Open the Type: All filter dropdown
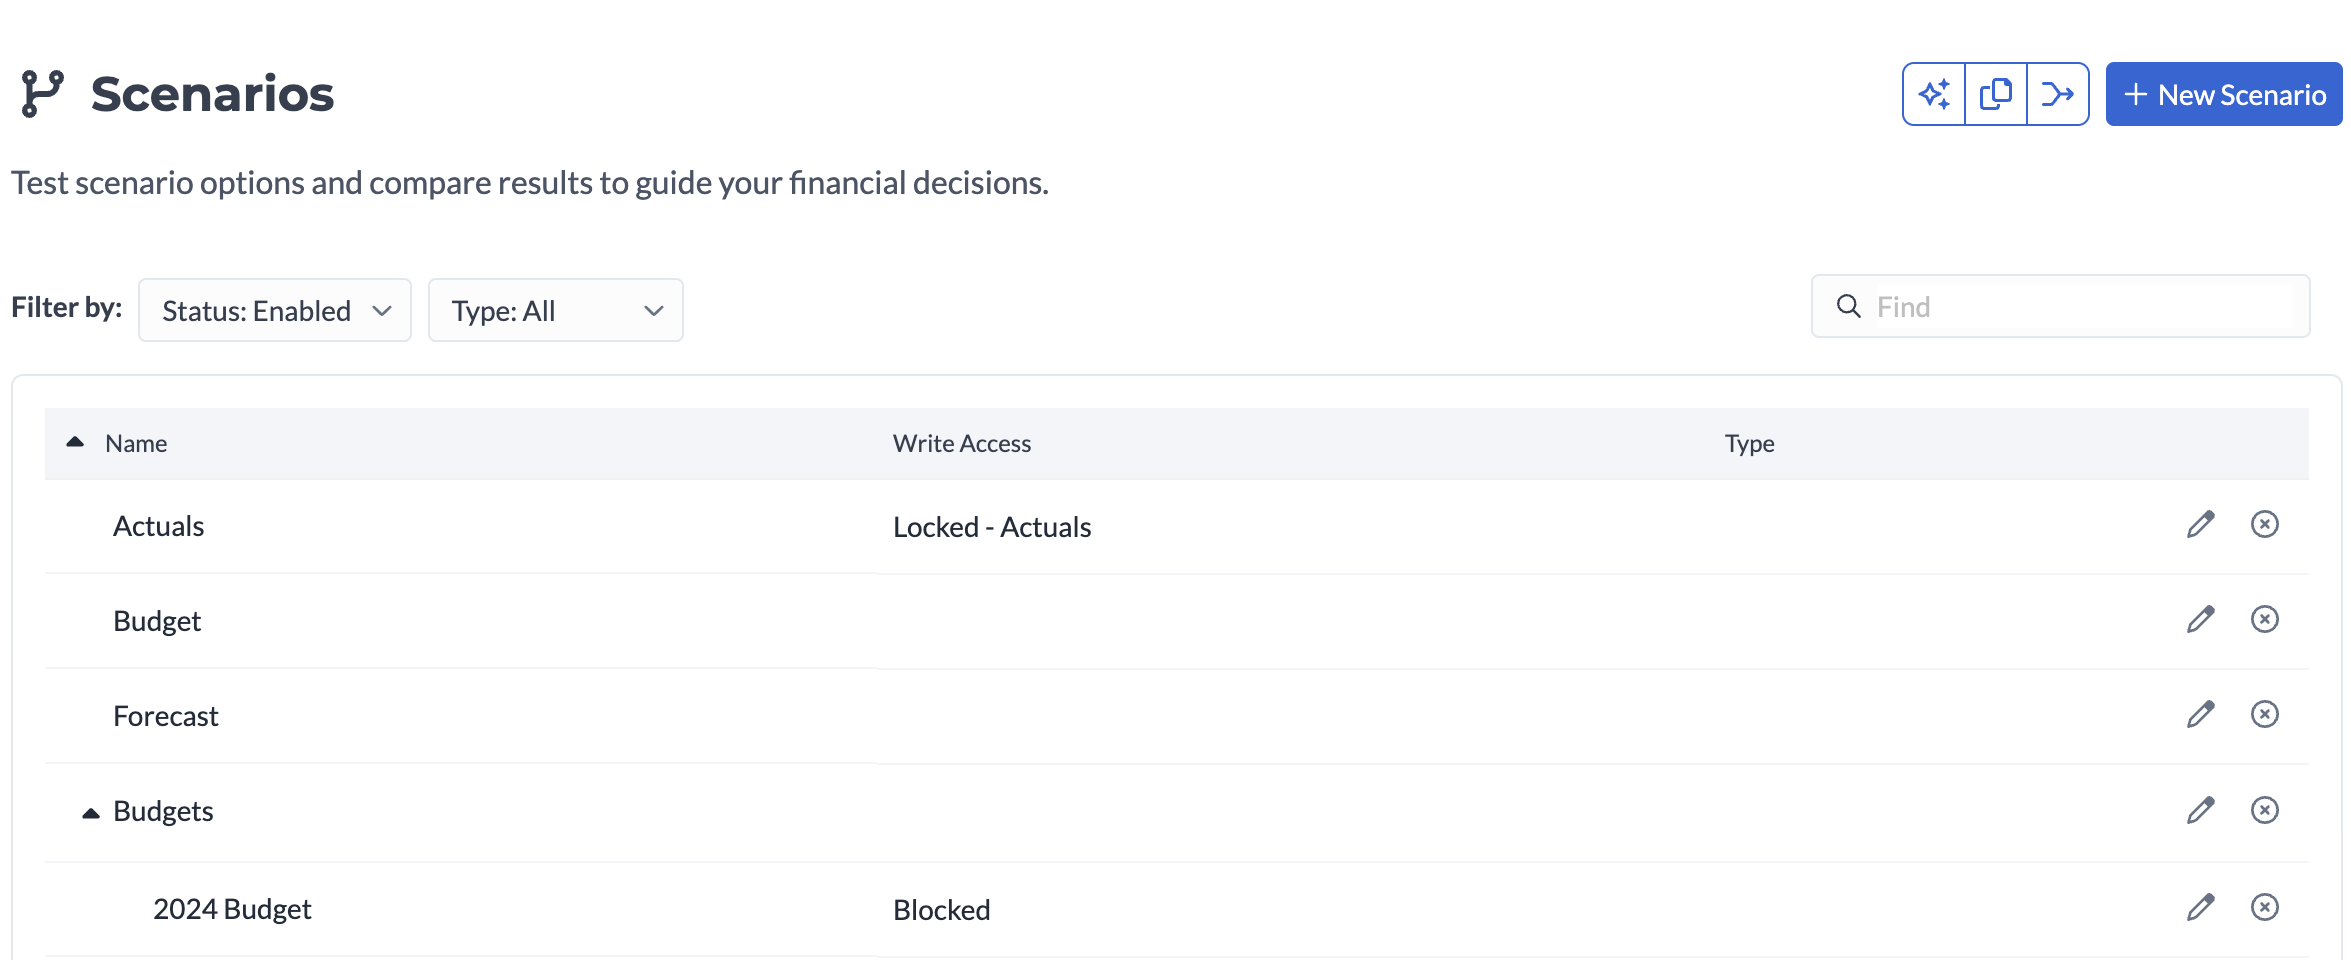Image resolution: width=2351 pixels, height=960 pixels. [555, 311]
